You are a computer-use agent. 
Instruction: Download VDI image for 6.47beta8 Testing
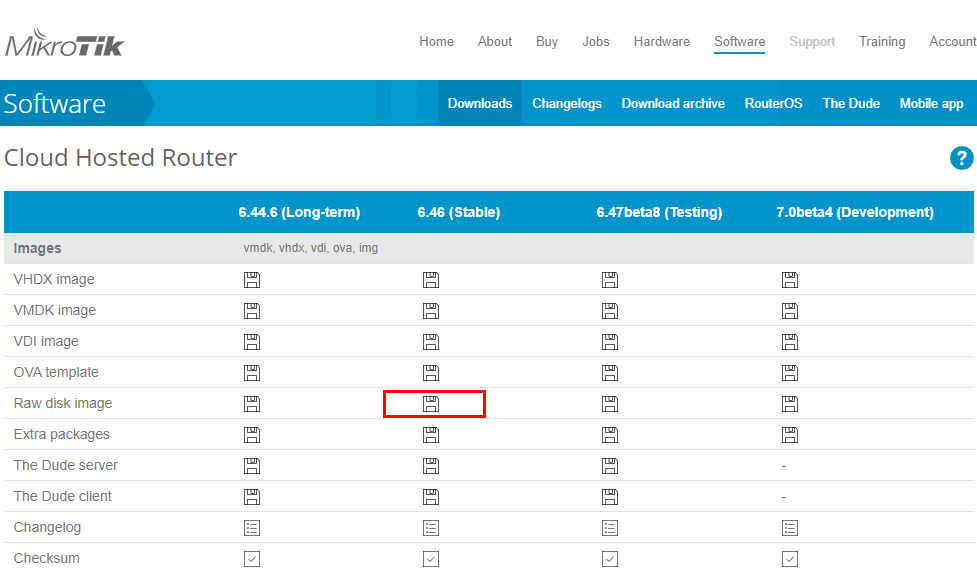(x=610, y=341)
